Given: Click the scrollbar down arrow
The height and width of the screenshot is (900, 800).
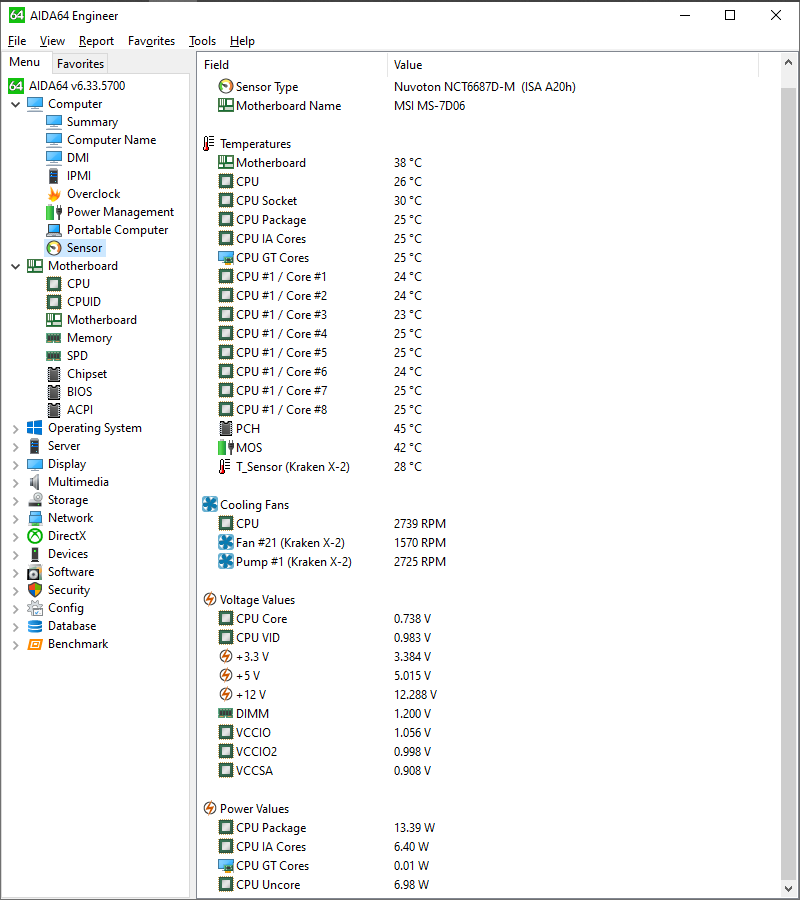Looking at the screenshot, I should (788, 889).
